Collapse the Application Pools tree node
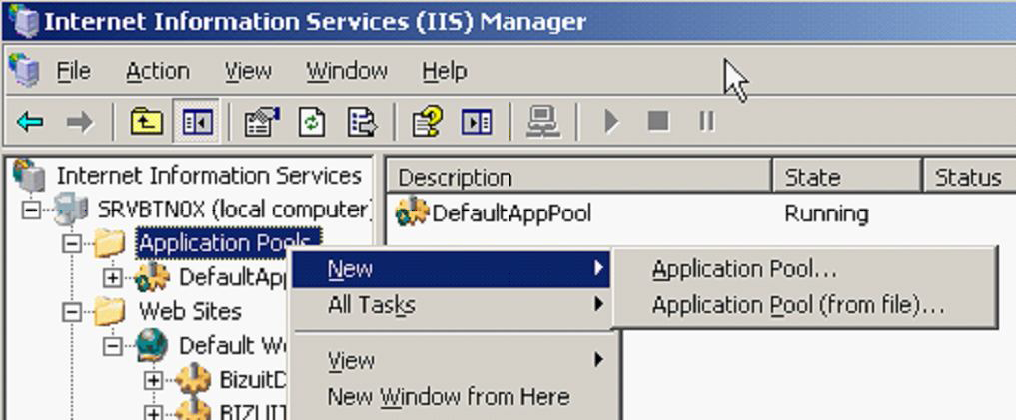This screenshot has height=420, width=1019. point(72,244)
